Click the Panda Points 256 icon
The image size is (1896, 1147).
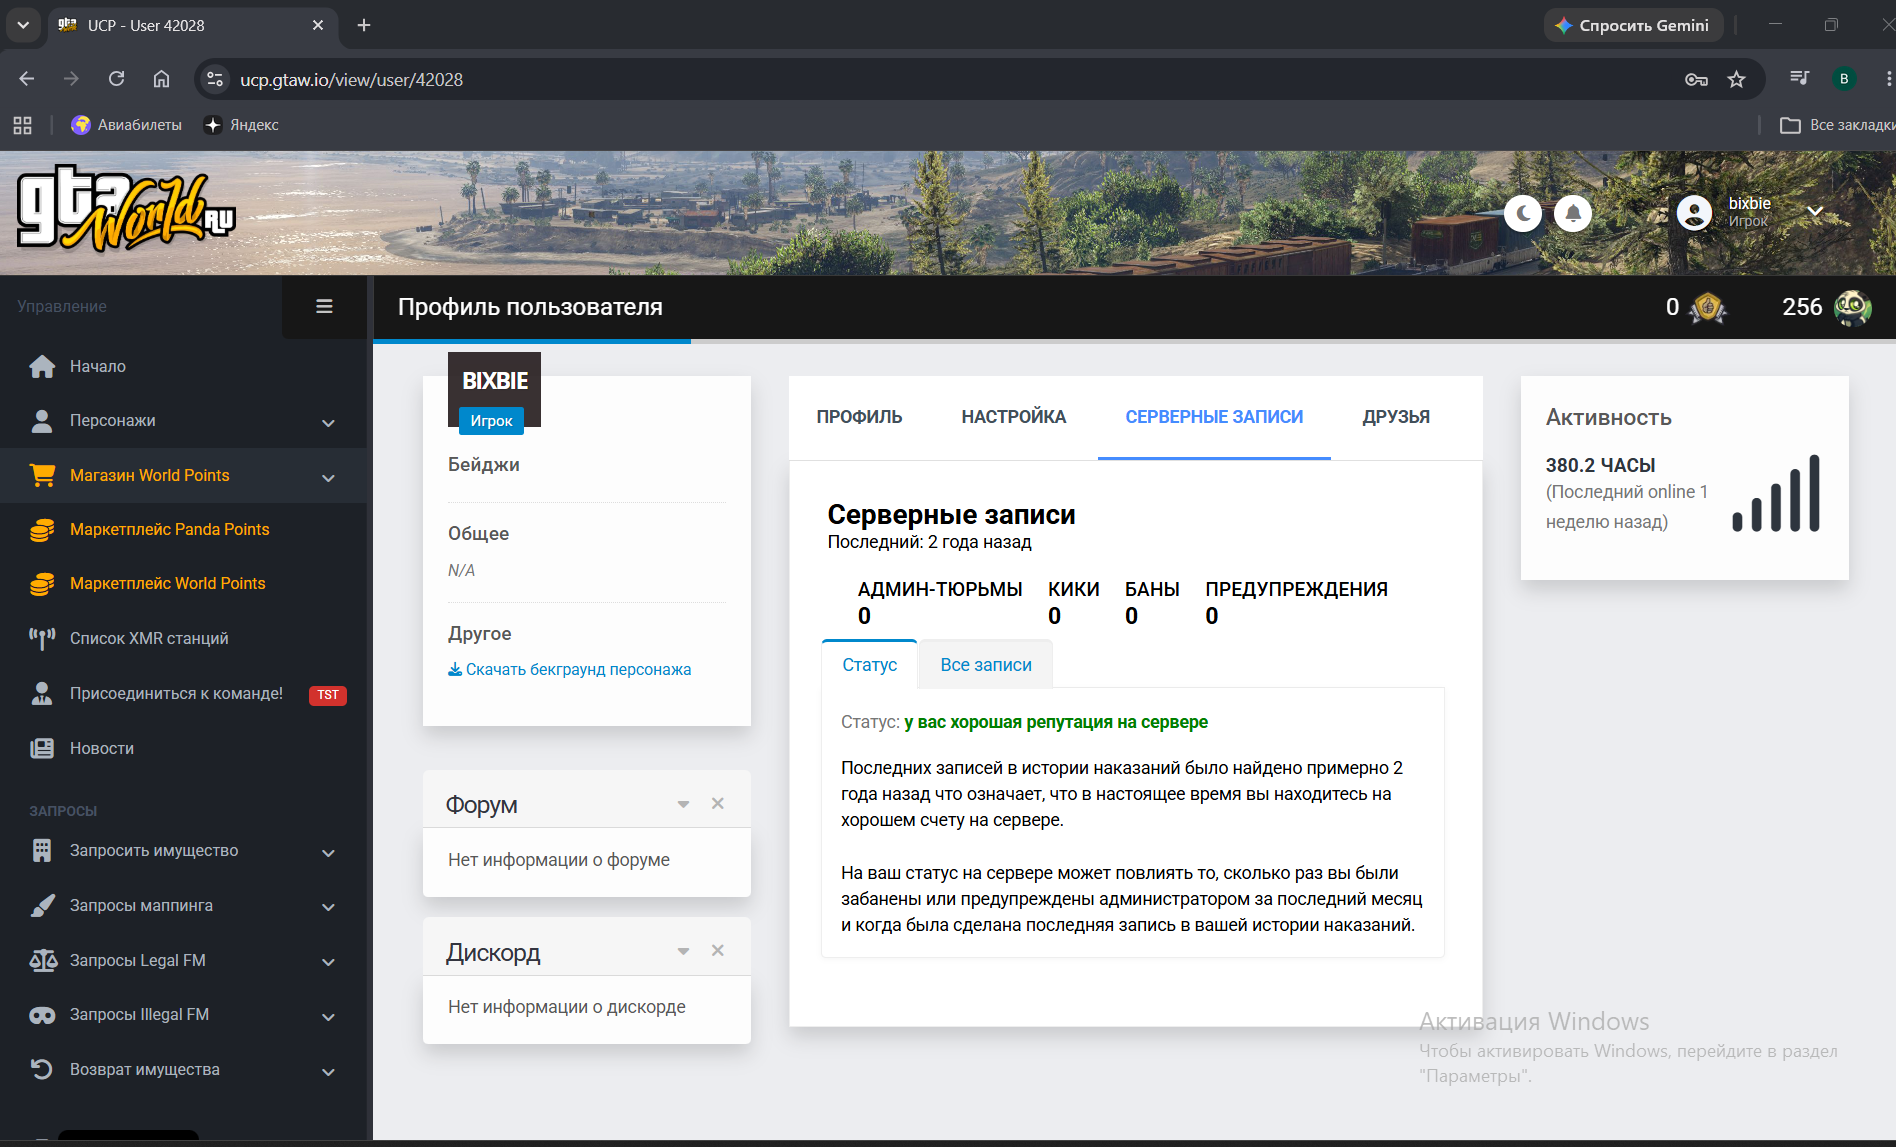tap(1853, 308)
